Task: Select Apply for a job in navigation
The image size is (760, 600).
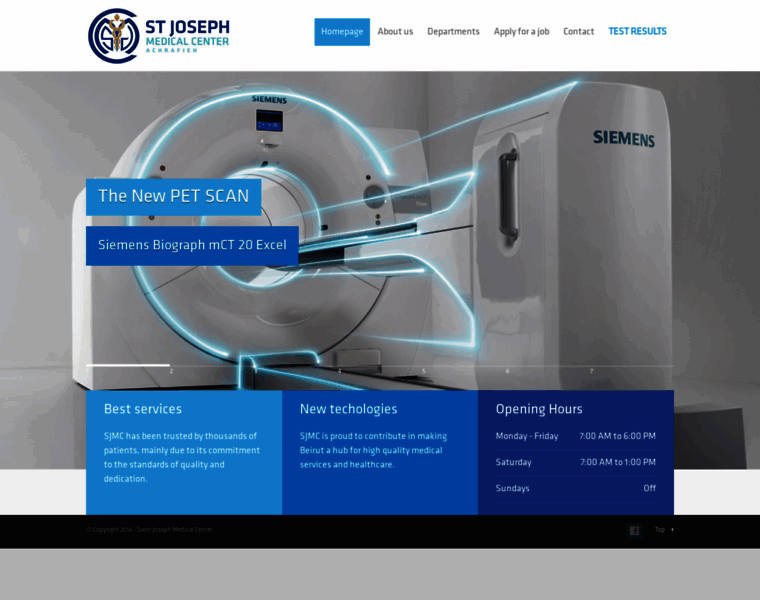Action: 521,32
